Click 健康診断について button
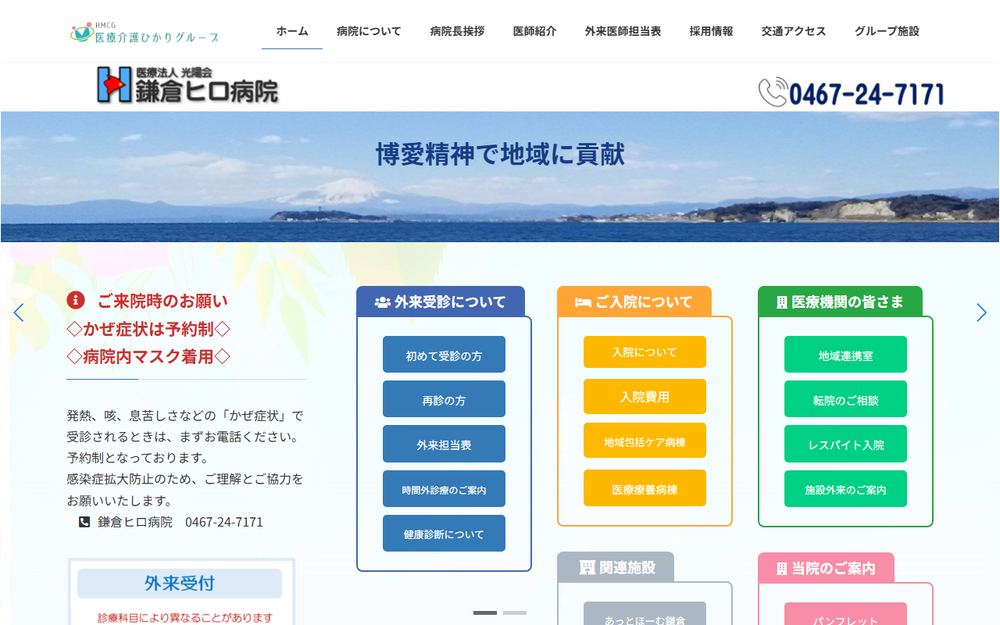Image resolution: width=1000 pixels, height=625 pixels. (444, 533)
